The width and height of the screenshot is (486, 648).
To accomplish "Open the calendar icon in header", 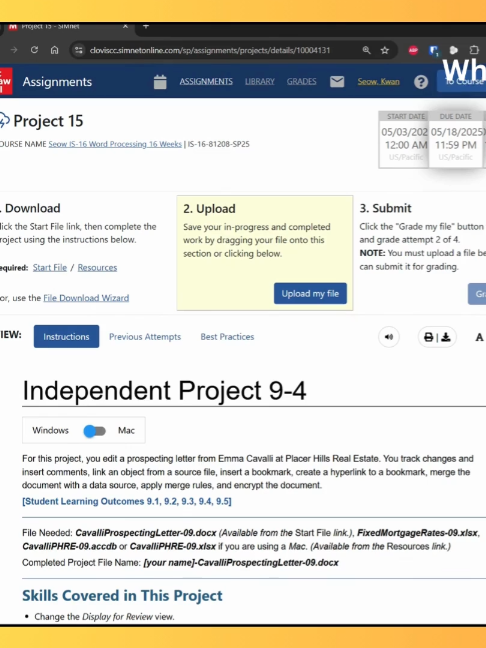I will 160,82.
